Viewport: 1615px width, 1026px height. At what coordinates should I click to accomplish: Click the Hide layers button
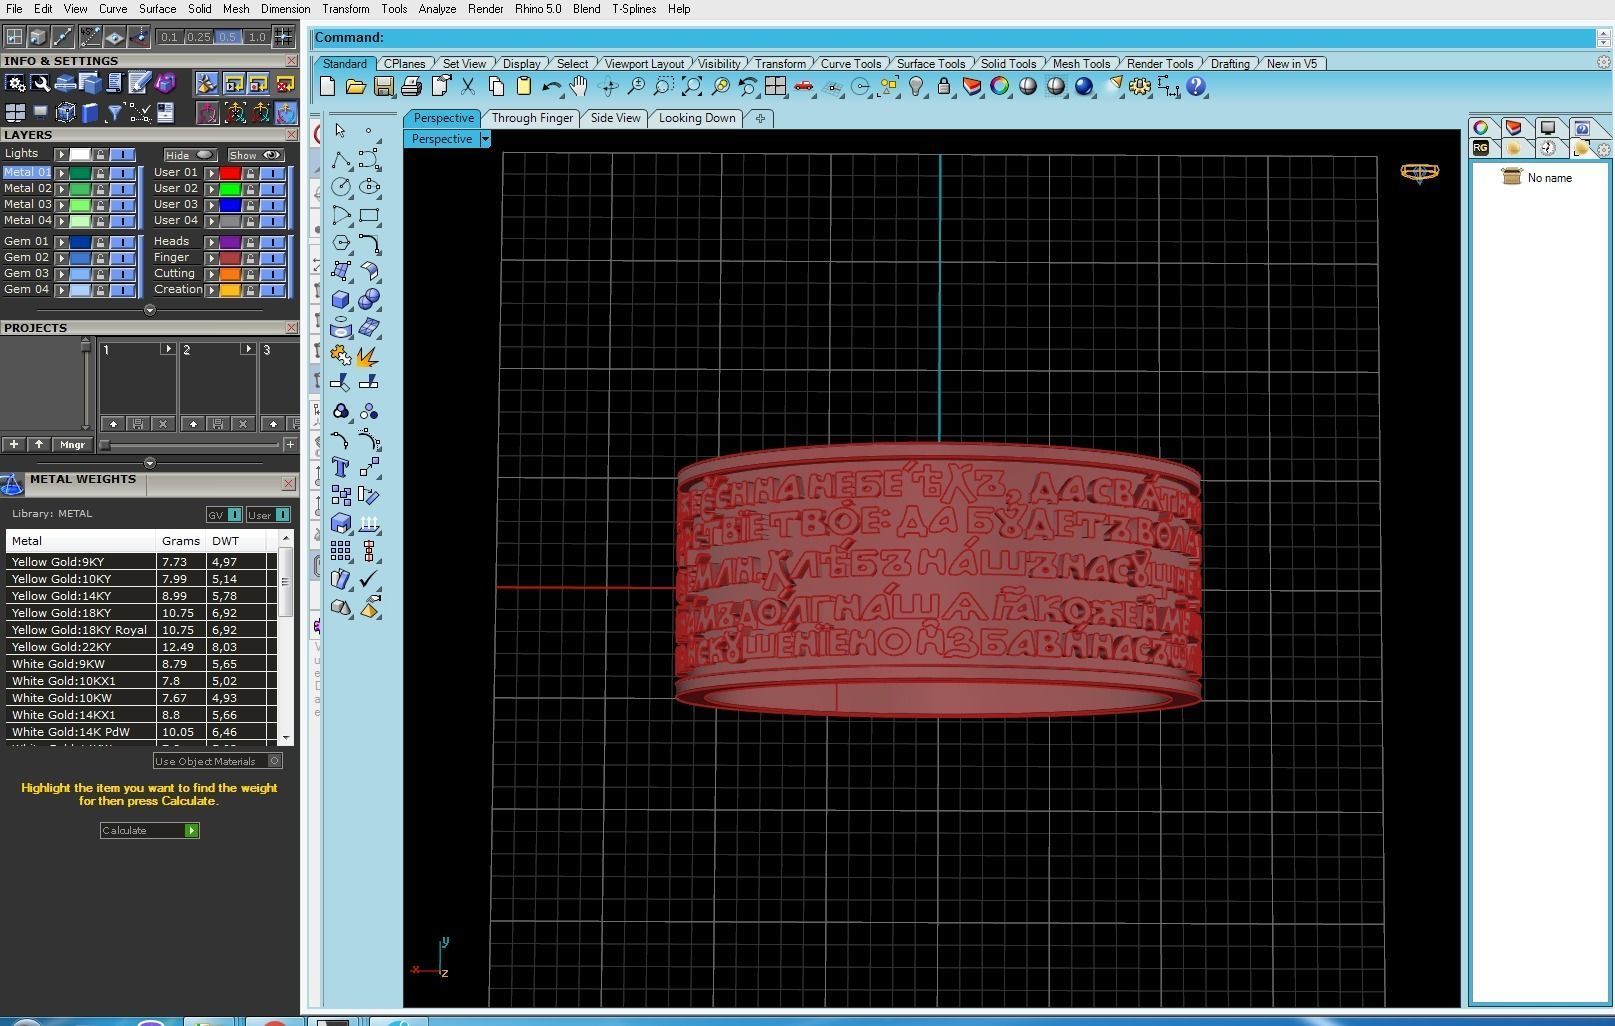(190, 155)
